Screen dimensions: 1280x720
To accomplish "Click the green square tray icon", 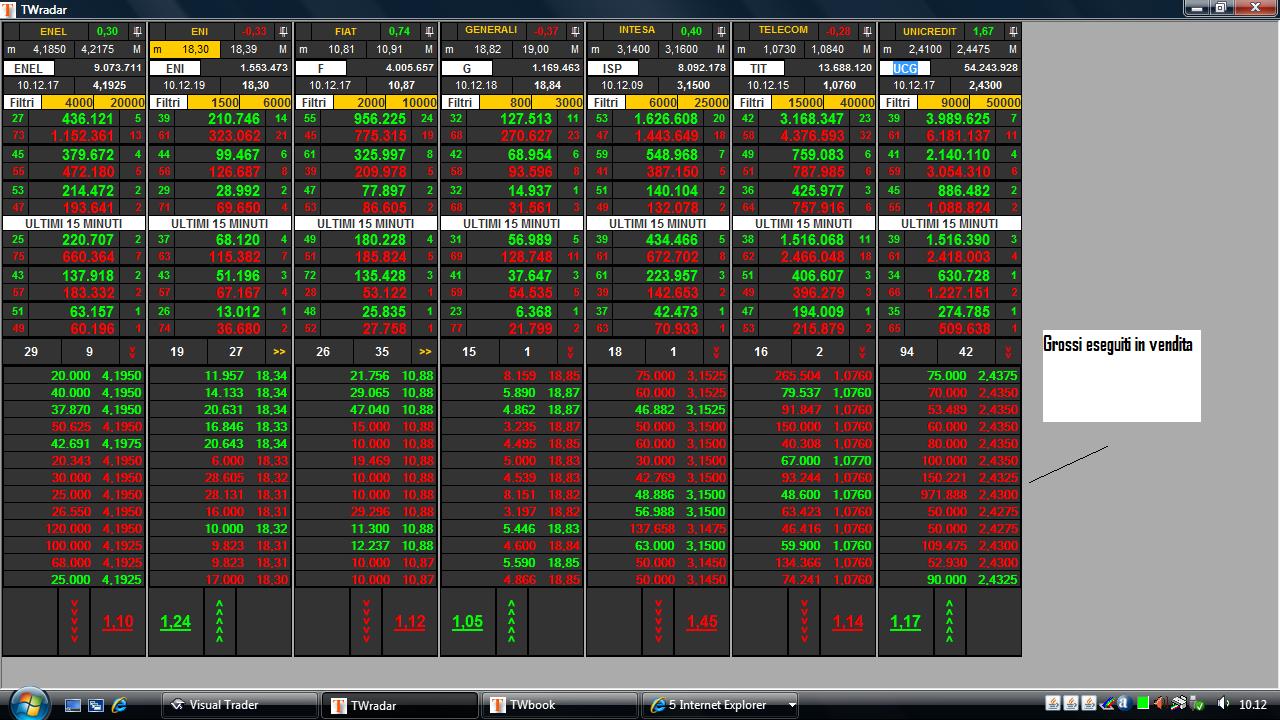I will point(1143,704).
